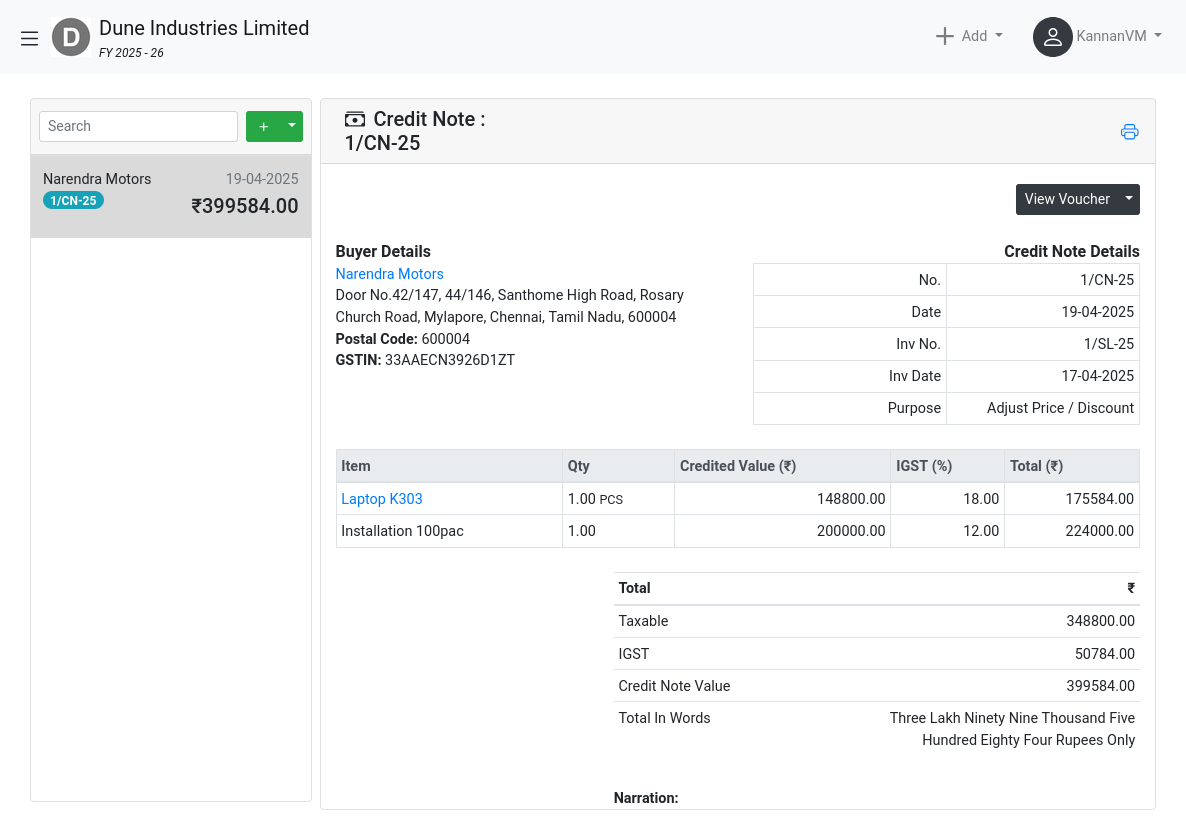Image resolution: width=1186 pixels, height=837 pixels.
Task: Click the print credit note icon
Action: click(1129, 132)
